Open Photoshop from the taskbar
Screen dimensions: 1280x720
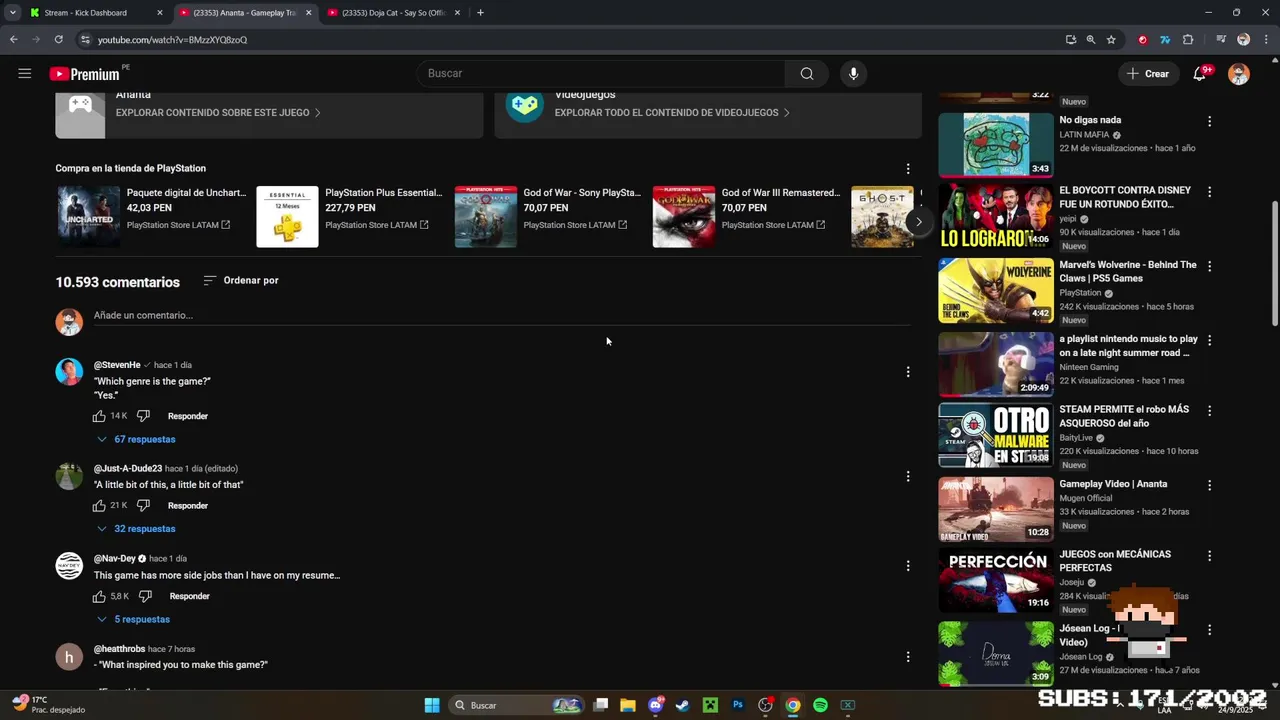738,705
